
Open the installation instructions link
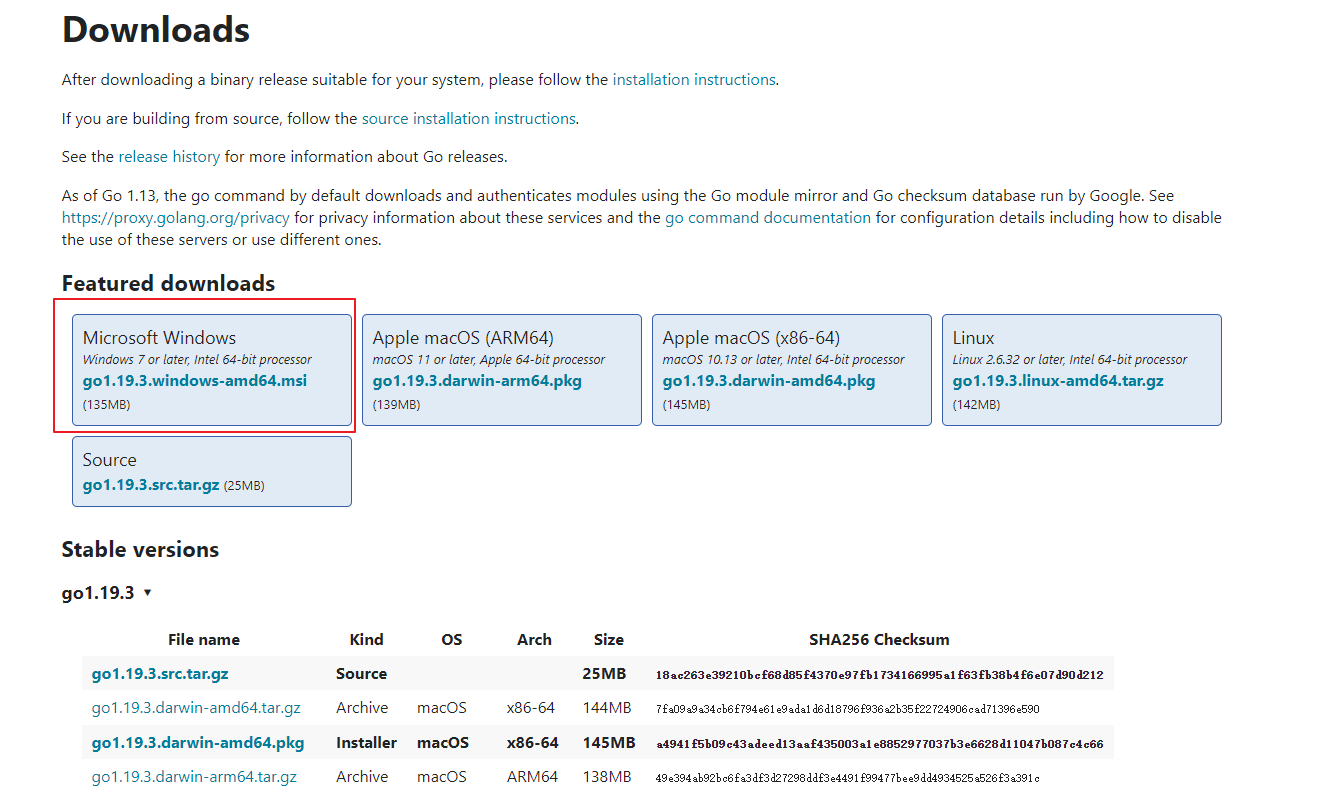[x=693, y=80]
